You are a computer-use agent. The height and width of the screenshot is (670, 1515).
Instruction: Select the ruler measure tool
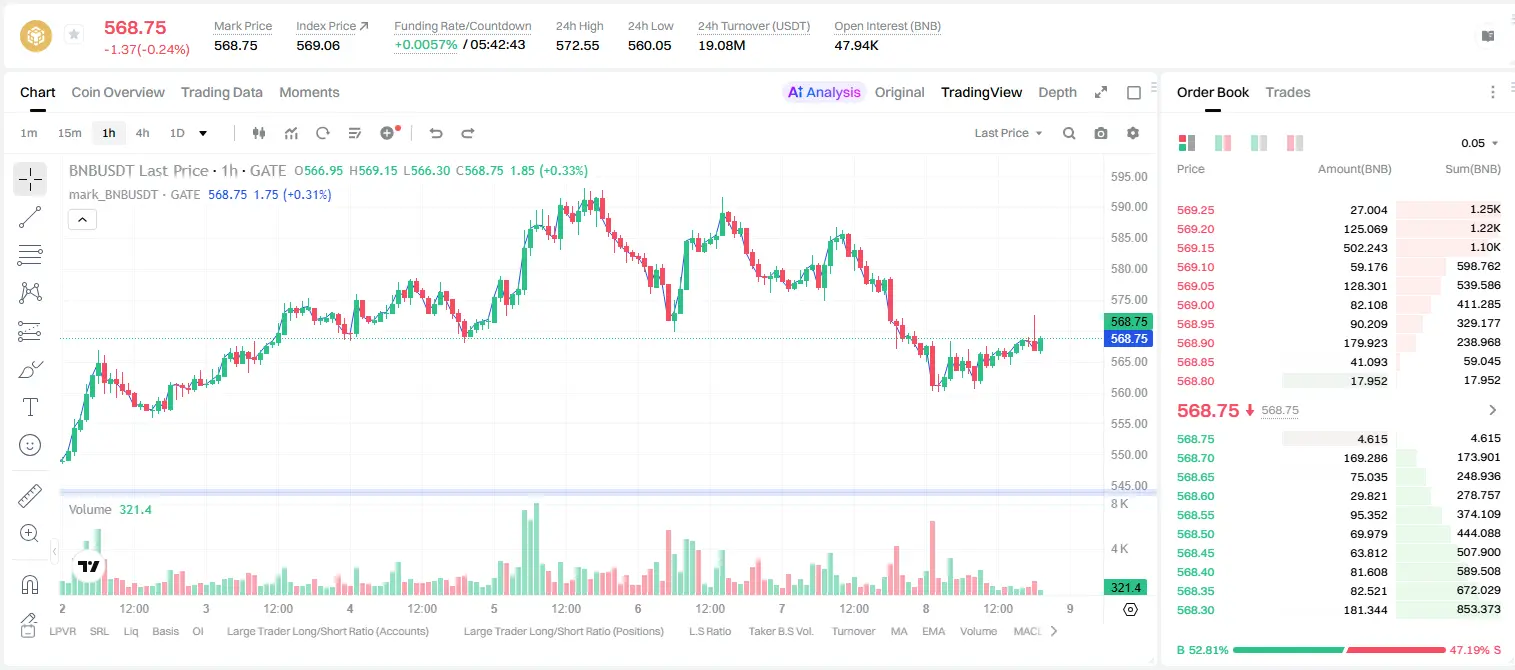(30, 495)
